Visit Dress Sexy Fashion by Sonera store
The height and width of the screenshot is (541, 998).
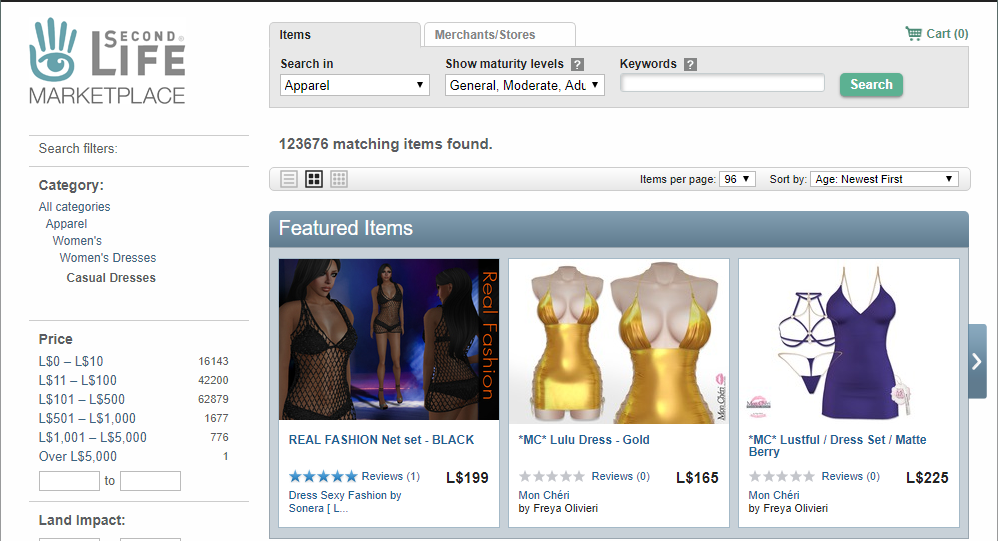click(x=345, y=502)
